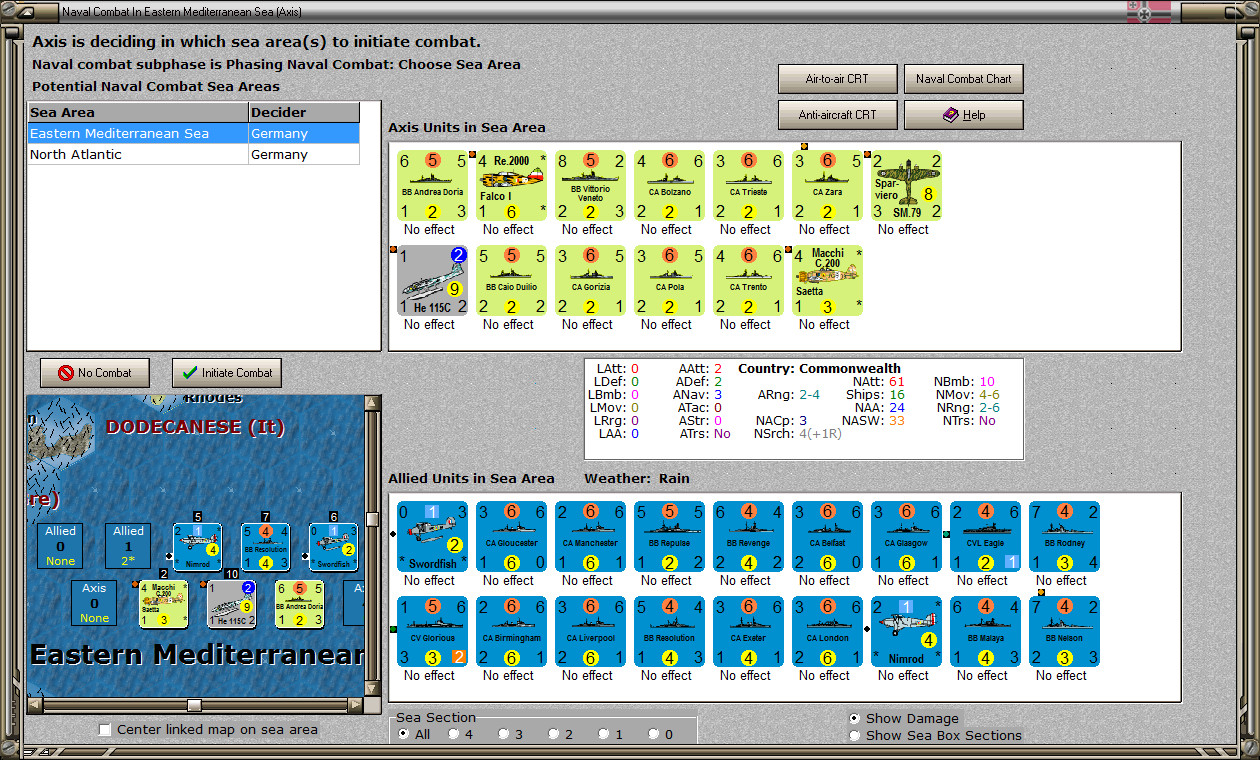Image resolution: width=1260 pixels, height=760 pixels.
Task: Click the CA Gloucester Allied cruiser counter
Action: 511,536
